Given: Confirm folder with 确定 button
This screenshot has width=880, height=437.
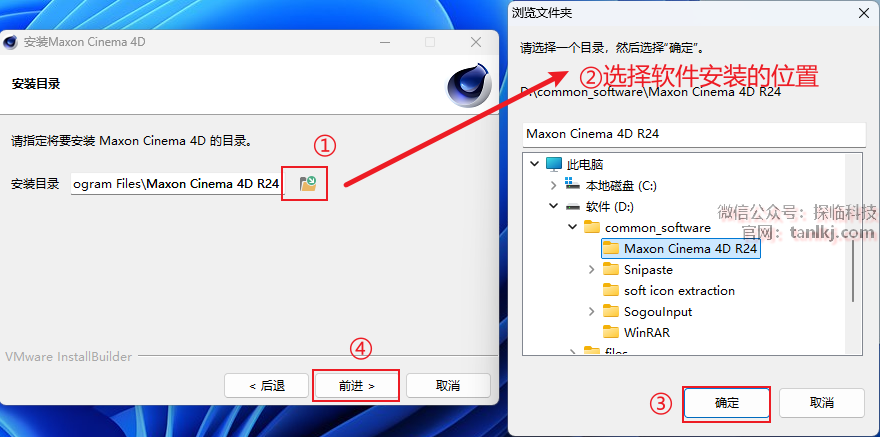Looking at the screenshot, I should pyautogui.click(x=727, y=403).
